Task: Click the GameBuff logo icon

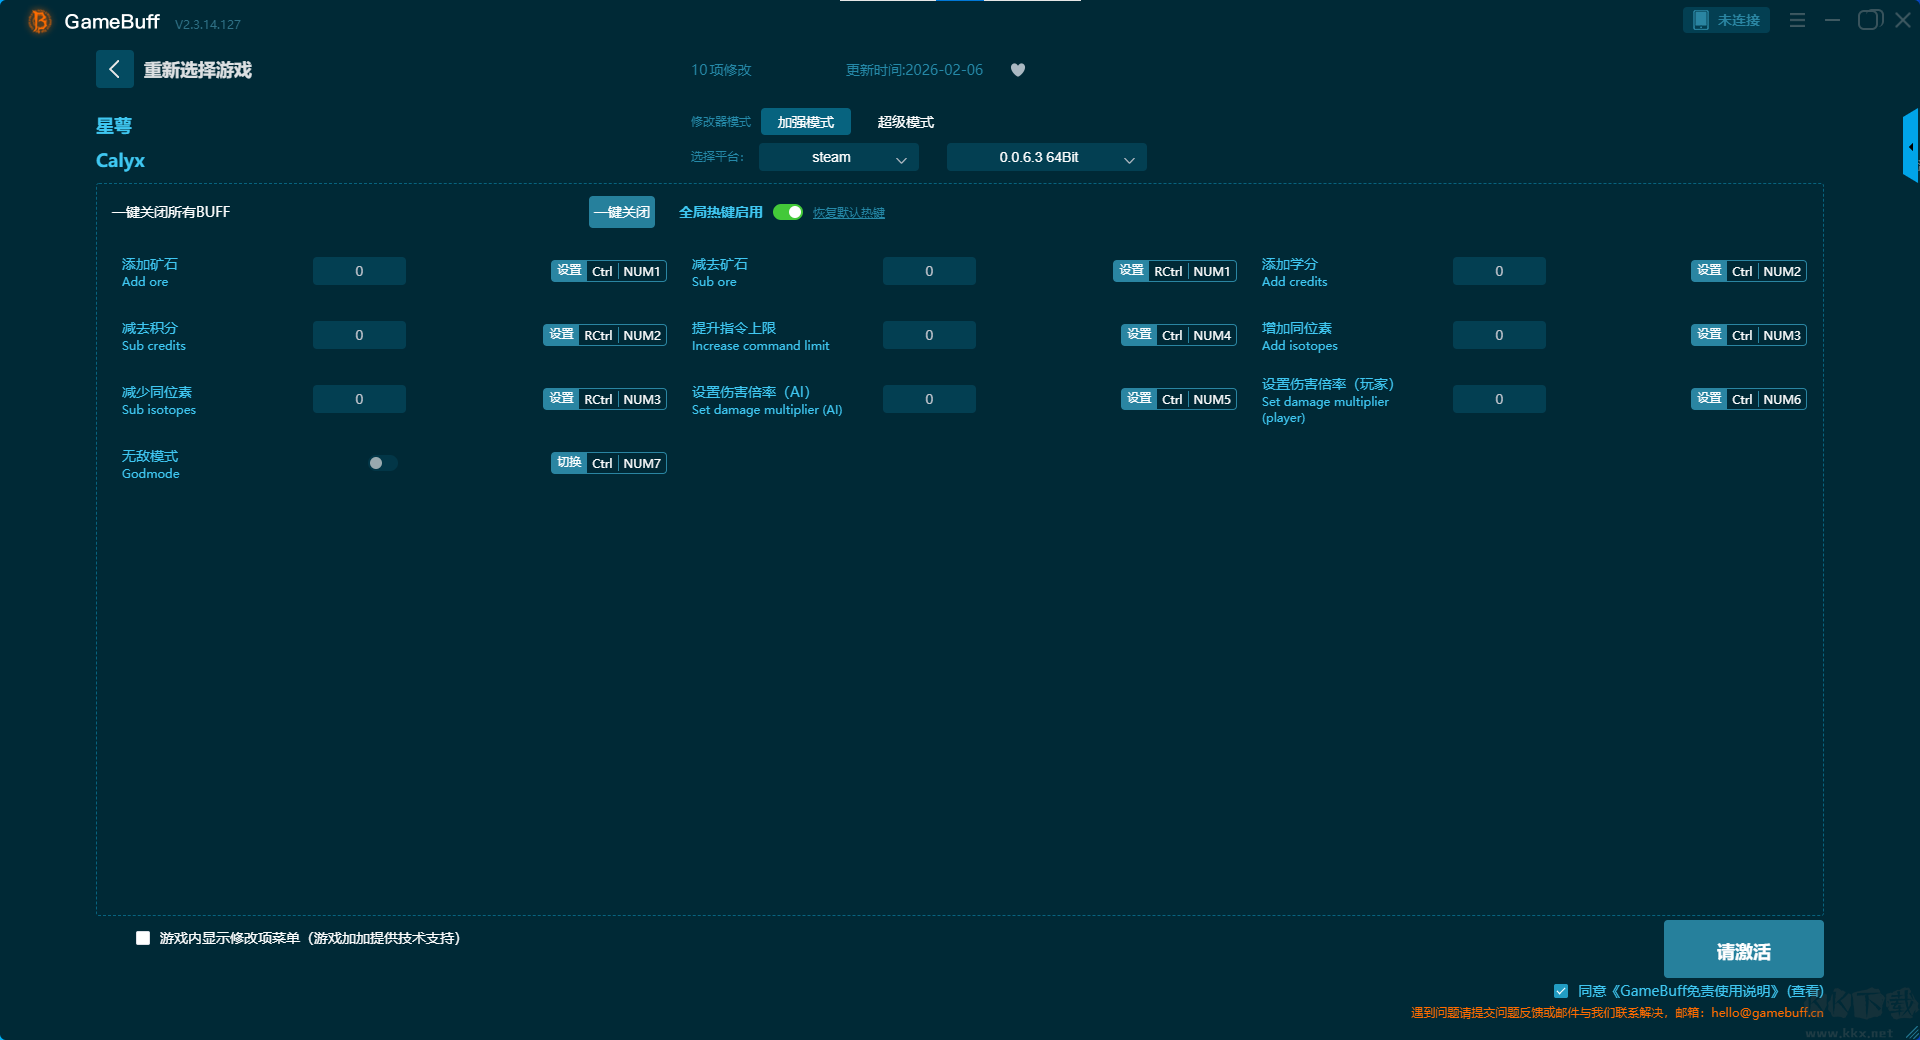Action: click(x=39, y=21)
